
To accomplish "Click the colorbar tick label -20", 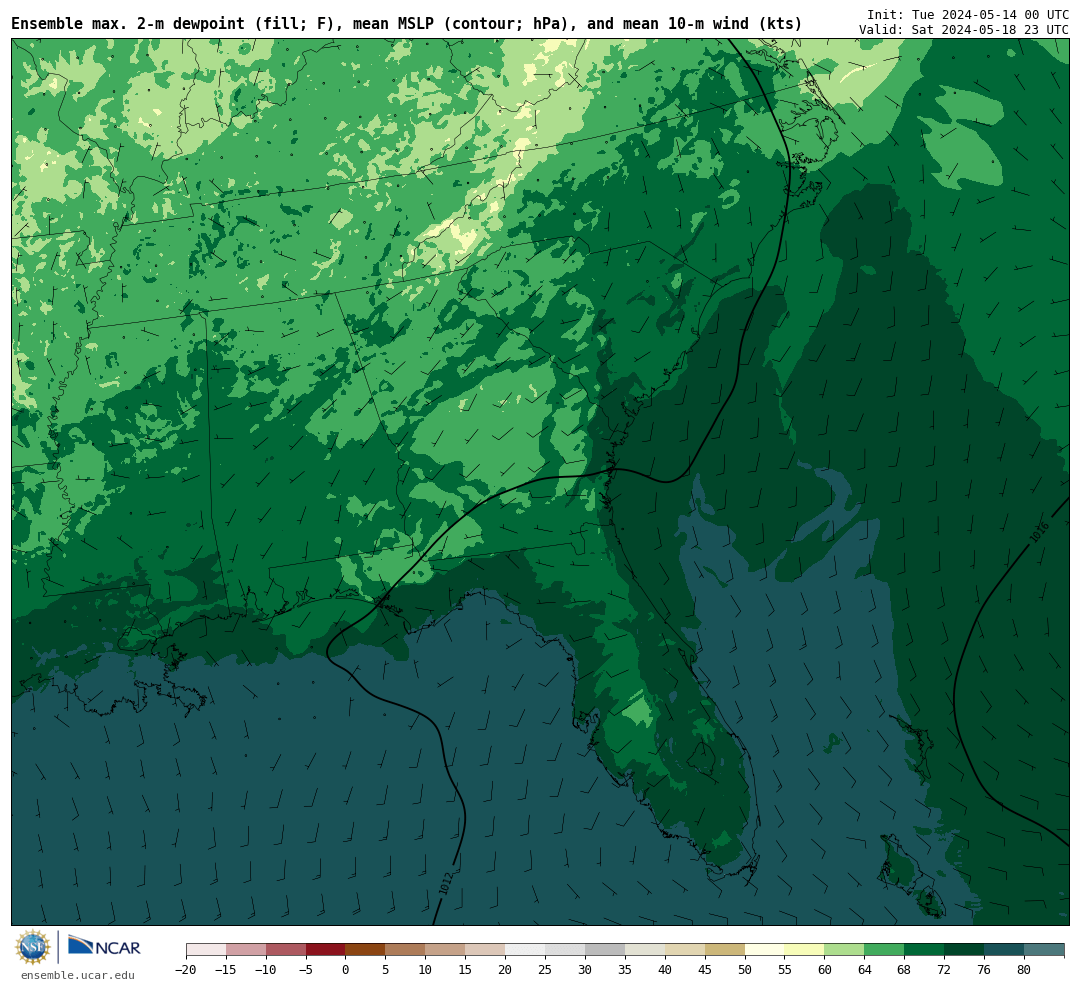I will (x=186, y=970).
